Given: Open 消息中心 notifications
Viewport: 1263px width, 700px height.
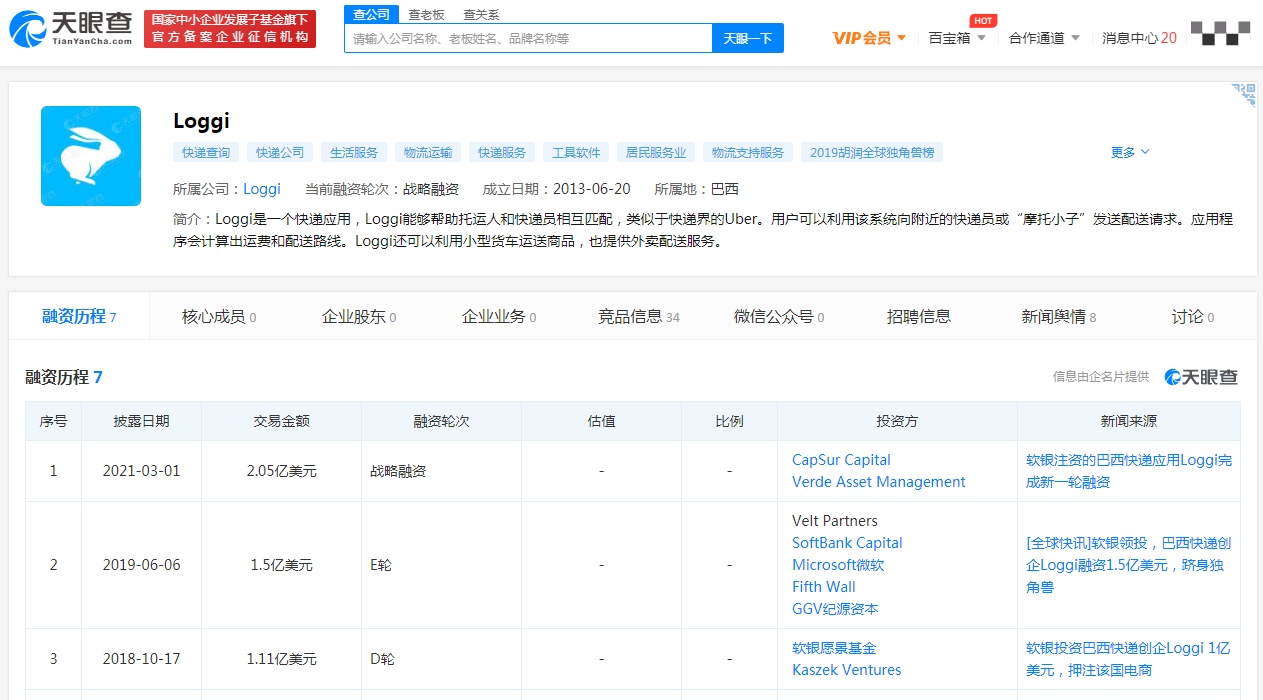Looking at the screenshot, I should click(1139, 38).
